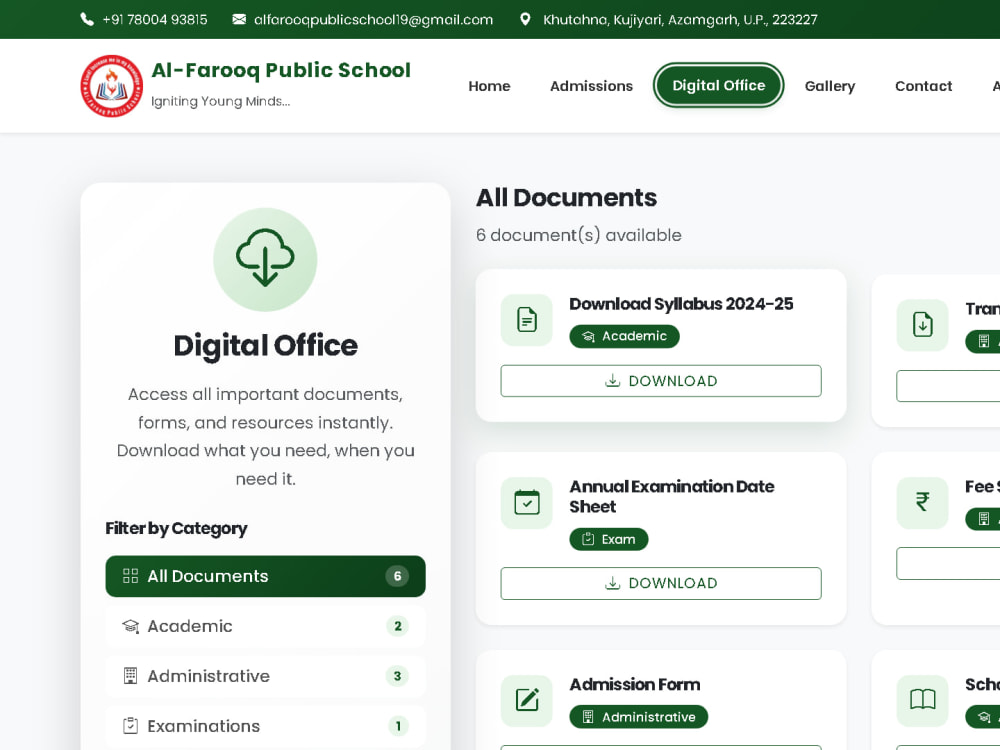Click the cloud download icon in sidebar
Screen dimensions: 1000x750
click(x=265, y=258)
